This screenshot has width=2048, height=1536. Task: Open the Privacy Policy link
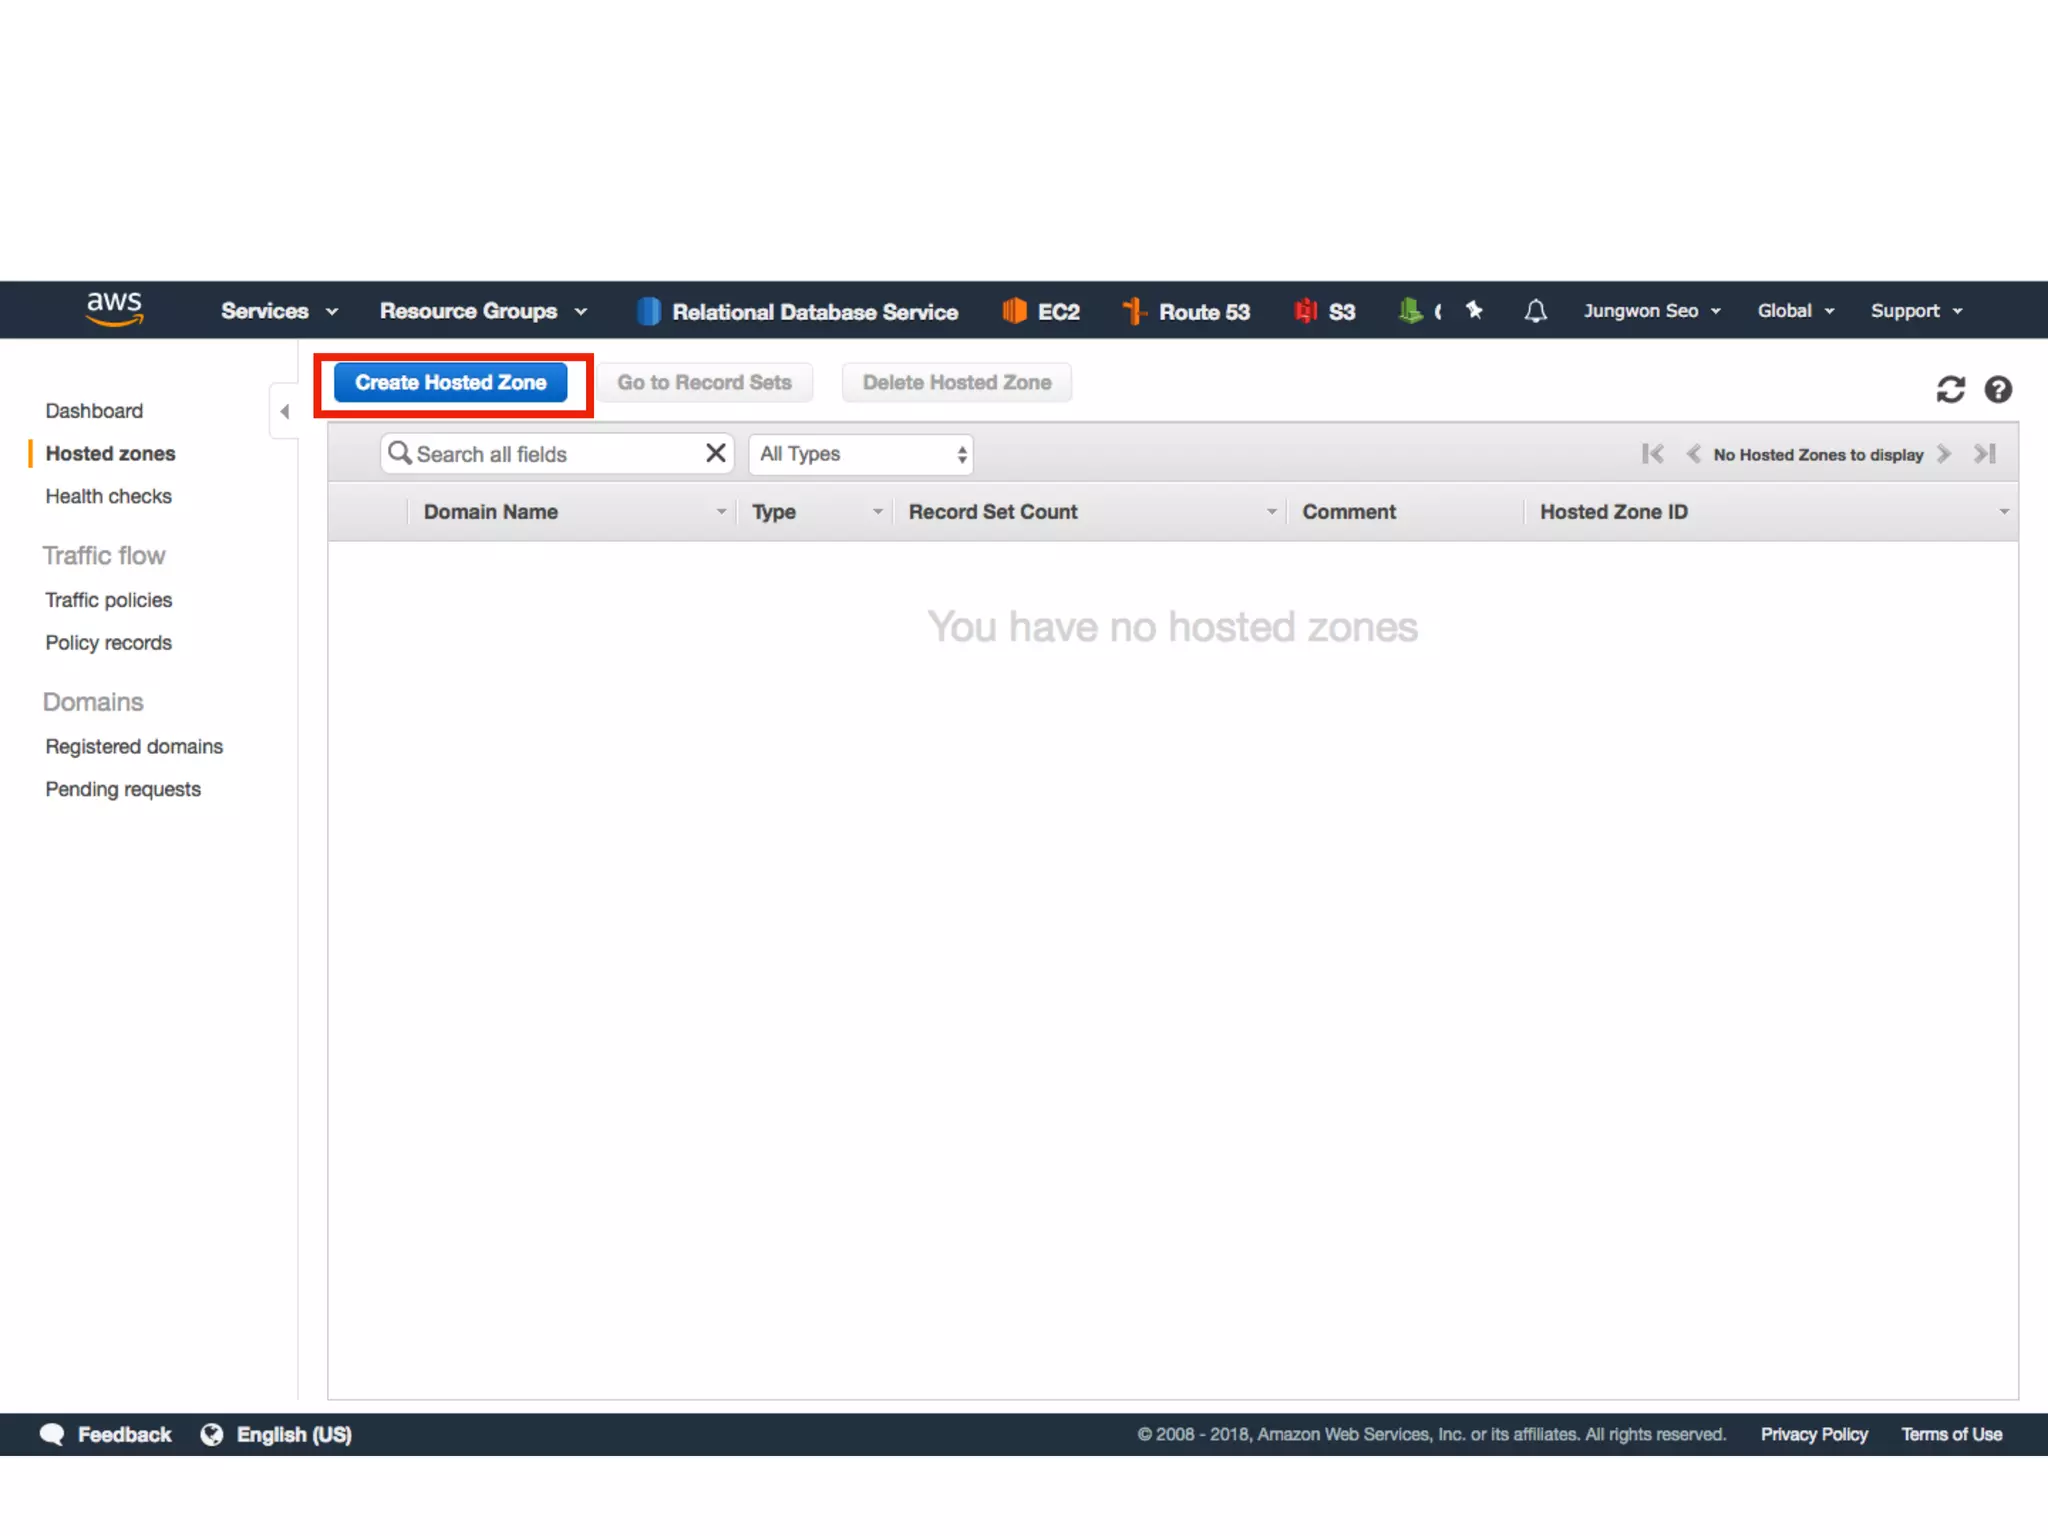tap(1813, 1434)
